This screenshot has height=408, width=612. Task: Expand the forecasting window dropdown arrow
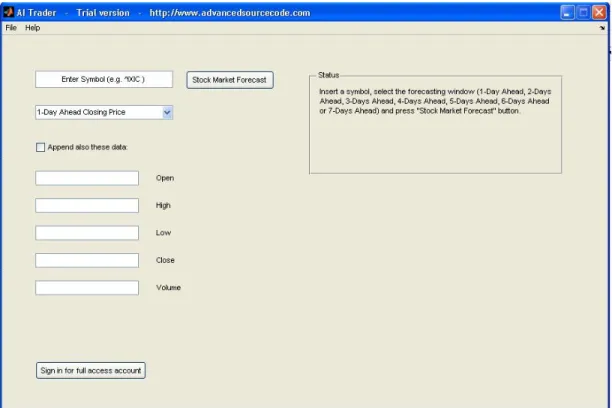tap(167, 112)
